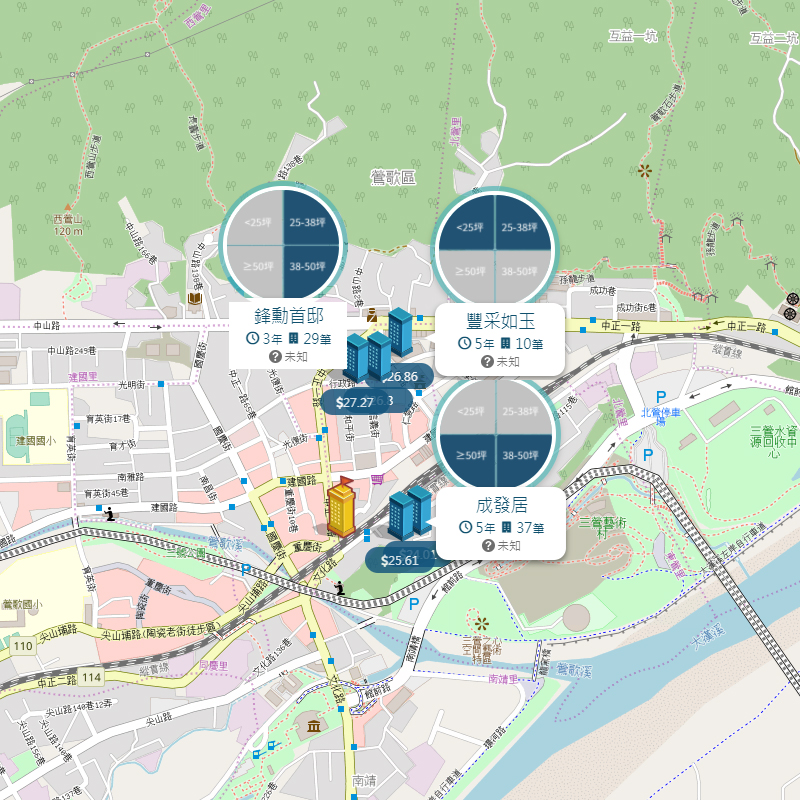The width and height of the screenshot is (800, 800).
Task: Select 38-50坪 segment in 鋒勳首邸 circle
Action: click(310, 270)
